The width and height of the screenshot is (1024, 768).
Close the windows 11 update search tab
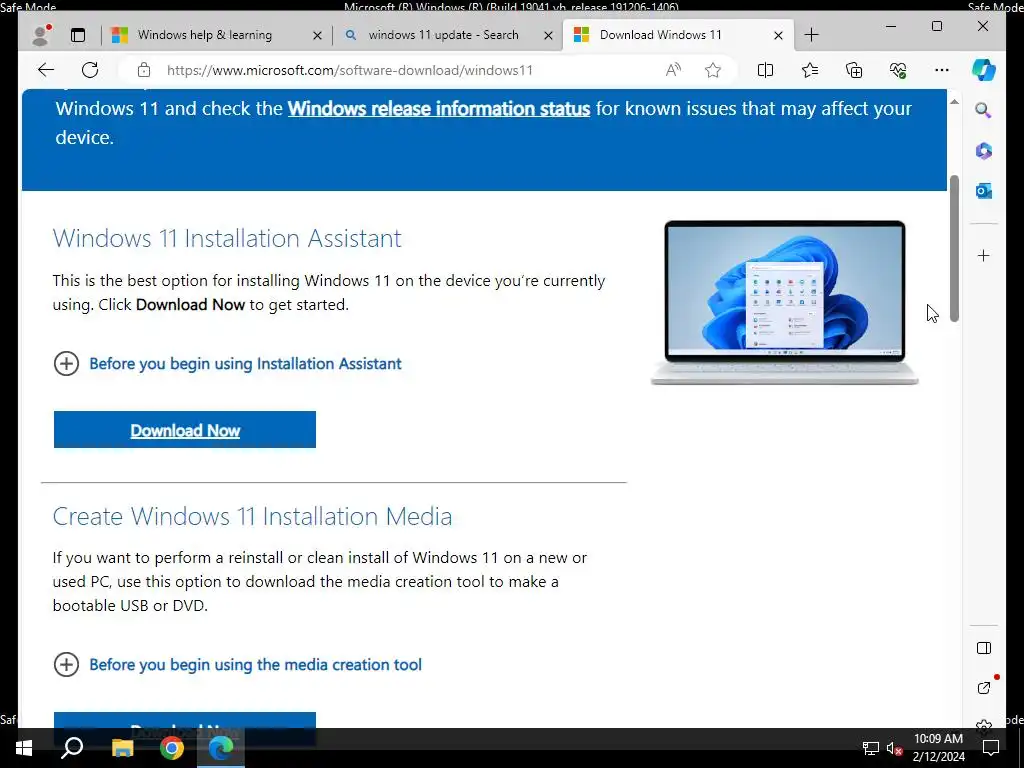point(549,35)
